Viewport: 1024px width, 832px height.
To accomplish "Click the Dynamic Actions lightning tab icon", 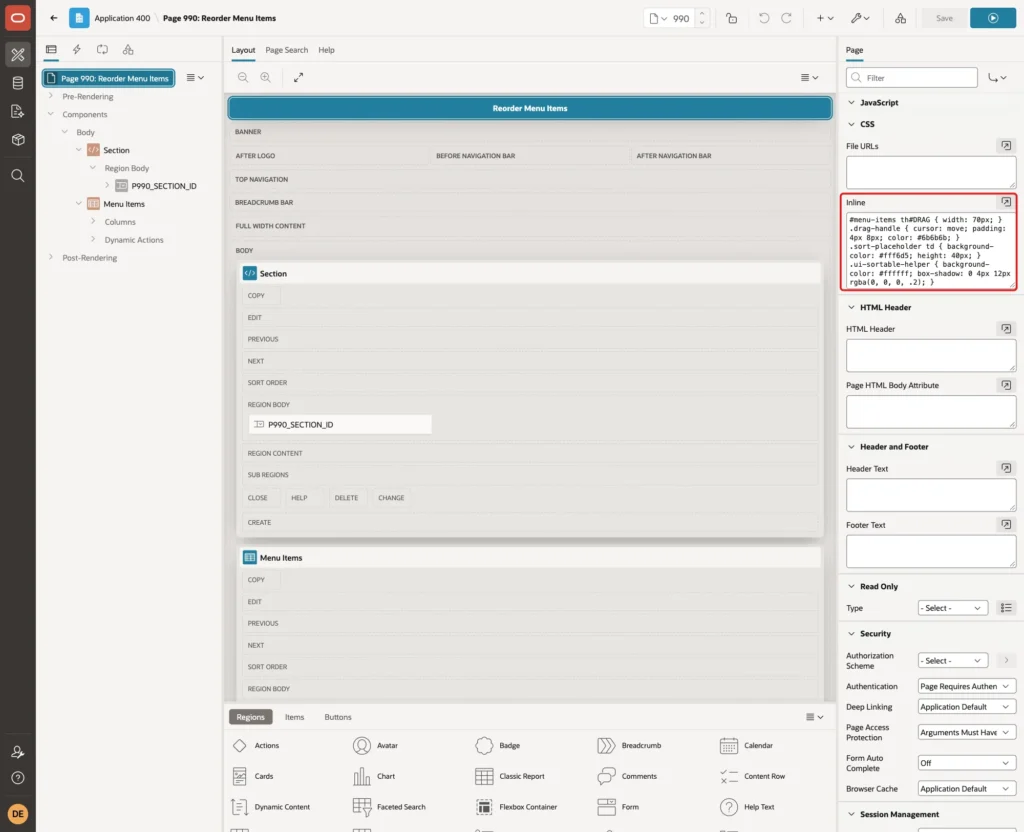I will pos(76,50).
